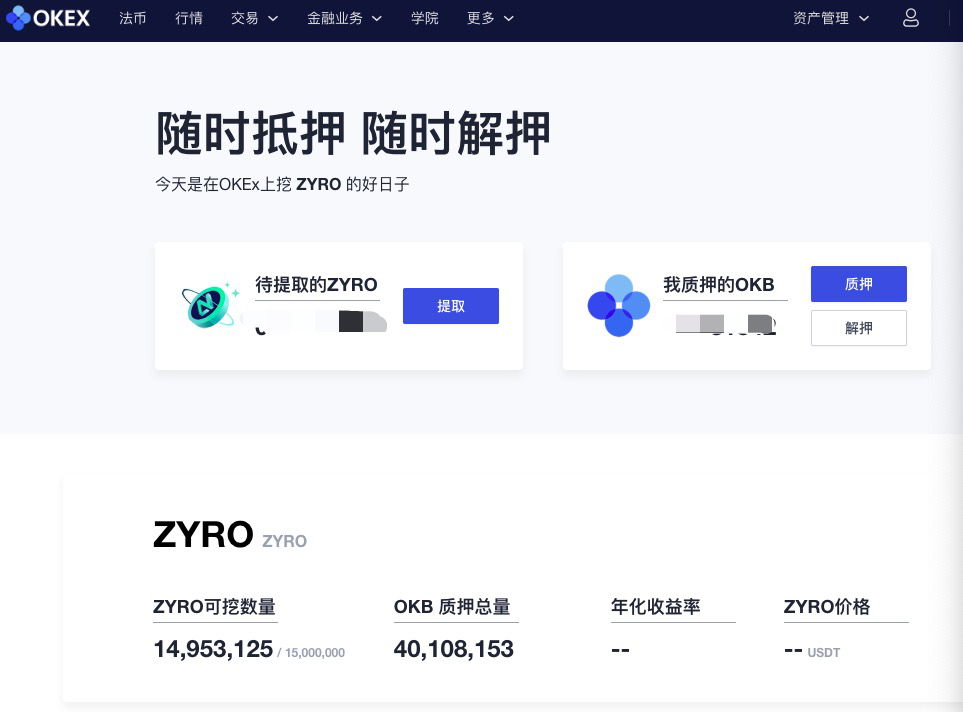
Task: Click the 提取 button to withdraw ZYRO
Action: point(451,306)
